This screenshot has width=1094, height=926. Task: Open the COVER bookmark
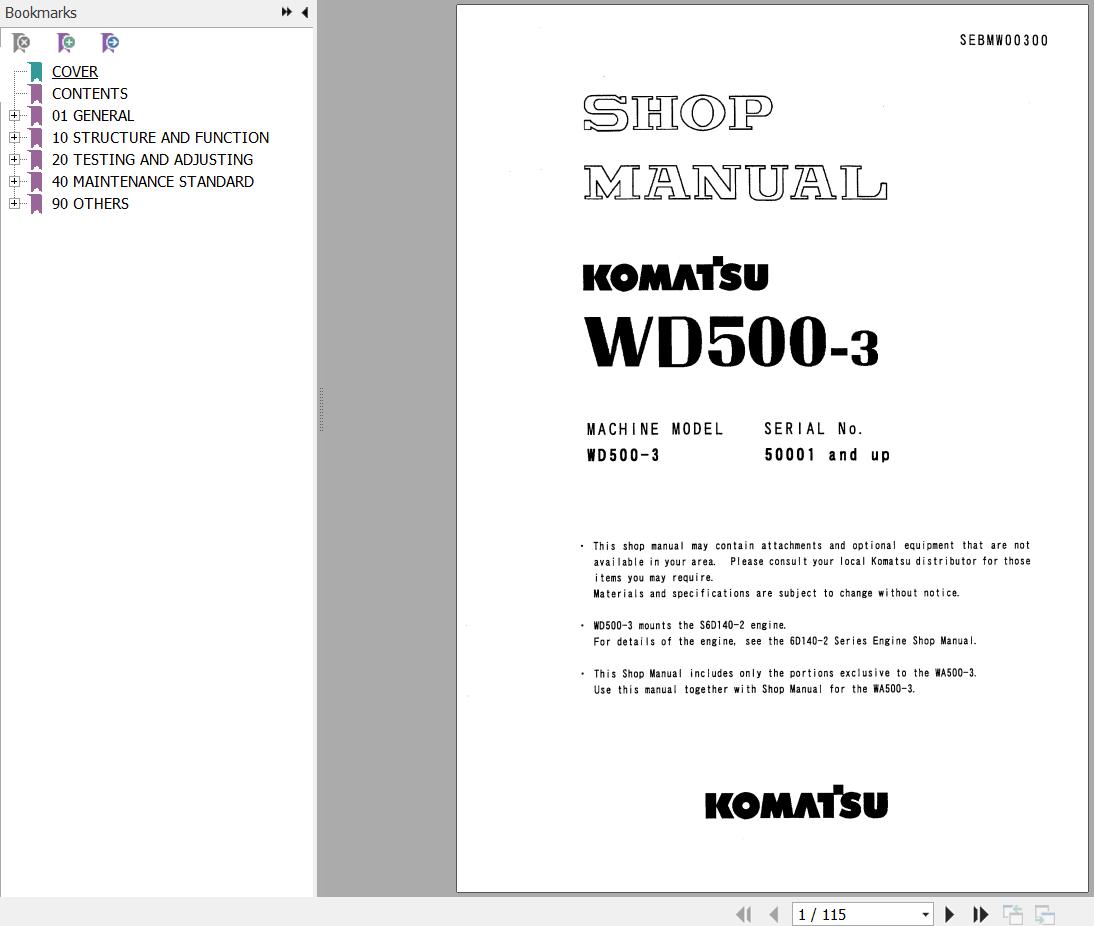75,72
